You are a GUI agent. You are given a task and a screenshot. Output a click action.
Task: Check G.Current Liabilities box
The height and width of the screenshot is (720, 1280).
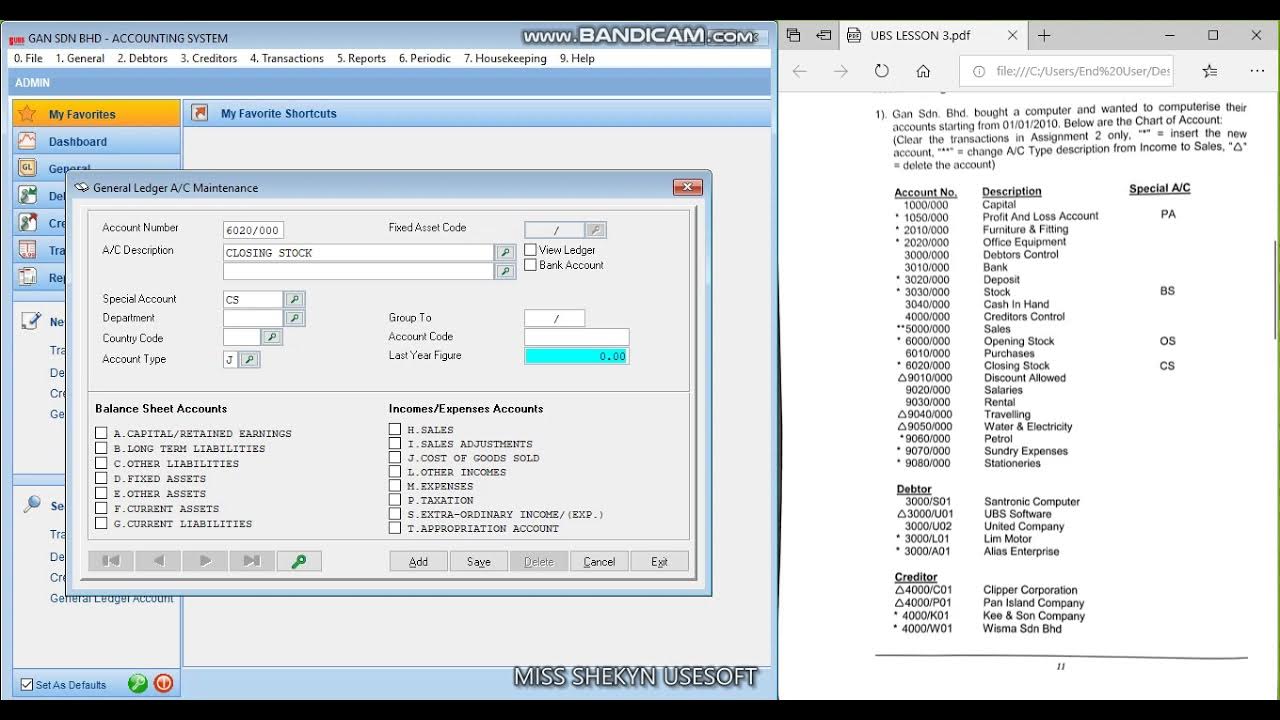coord(101,523)
